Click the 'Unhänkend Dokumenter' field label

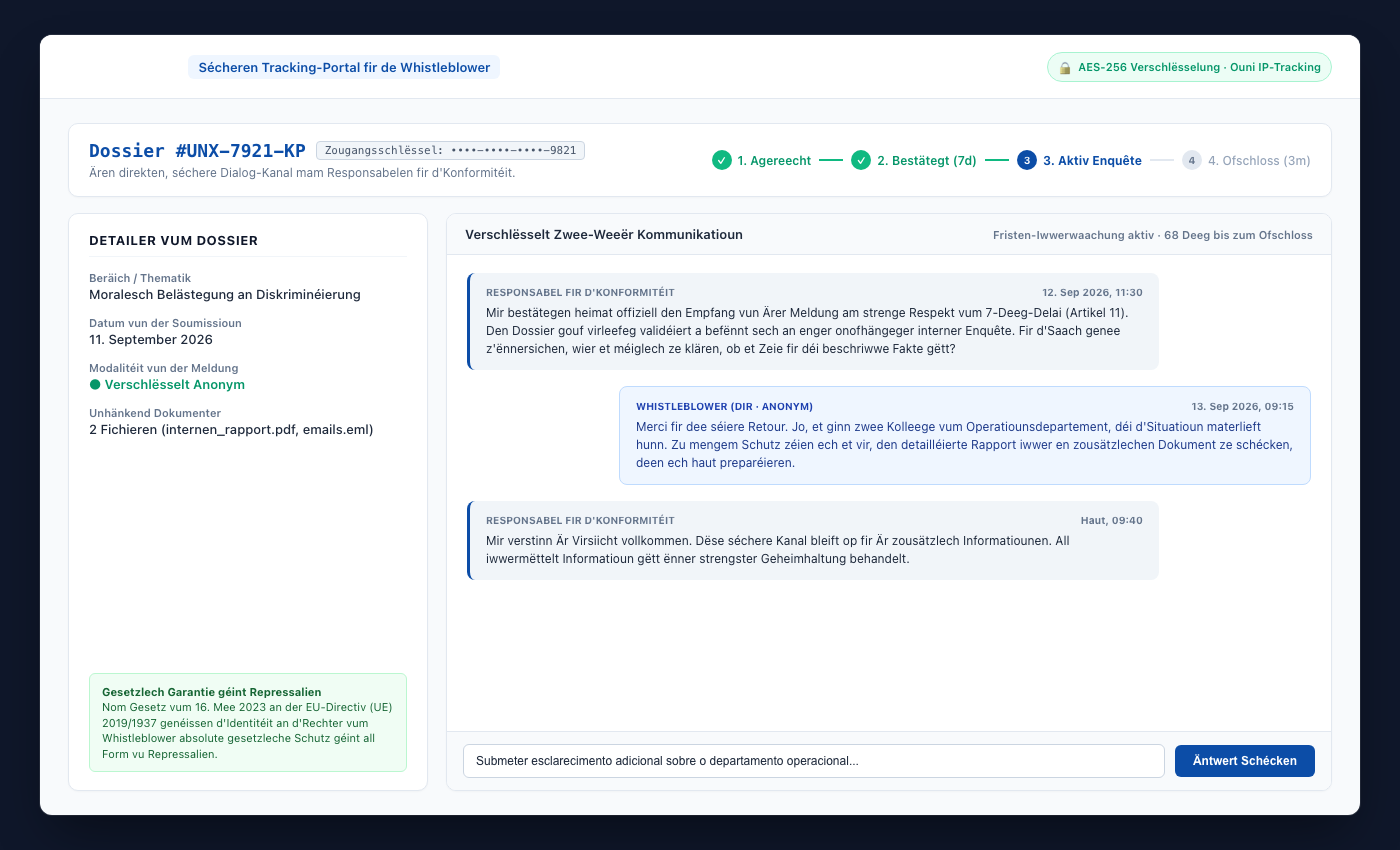(155, 413)
